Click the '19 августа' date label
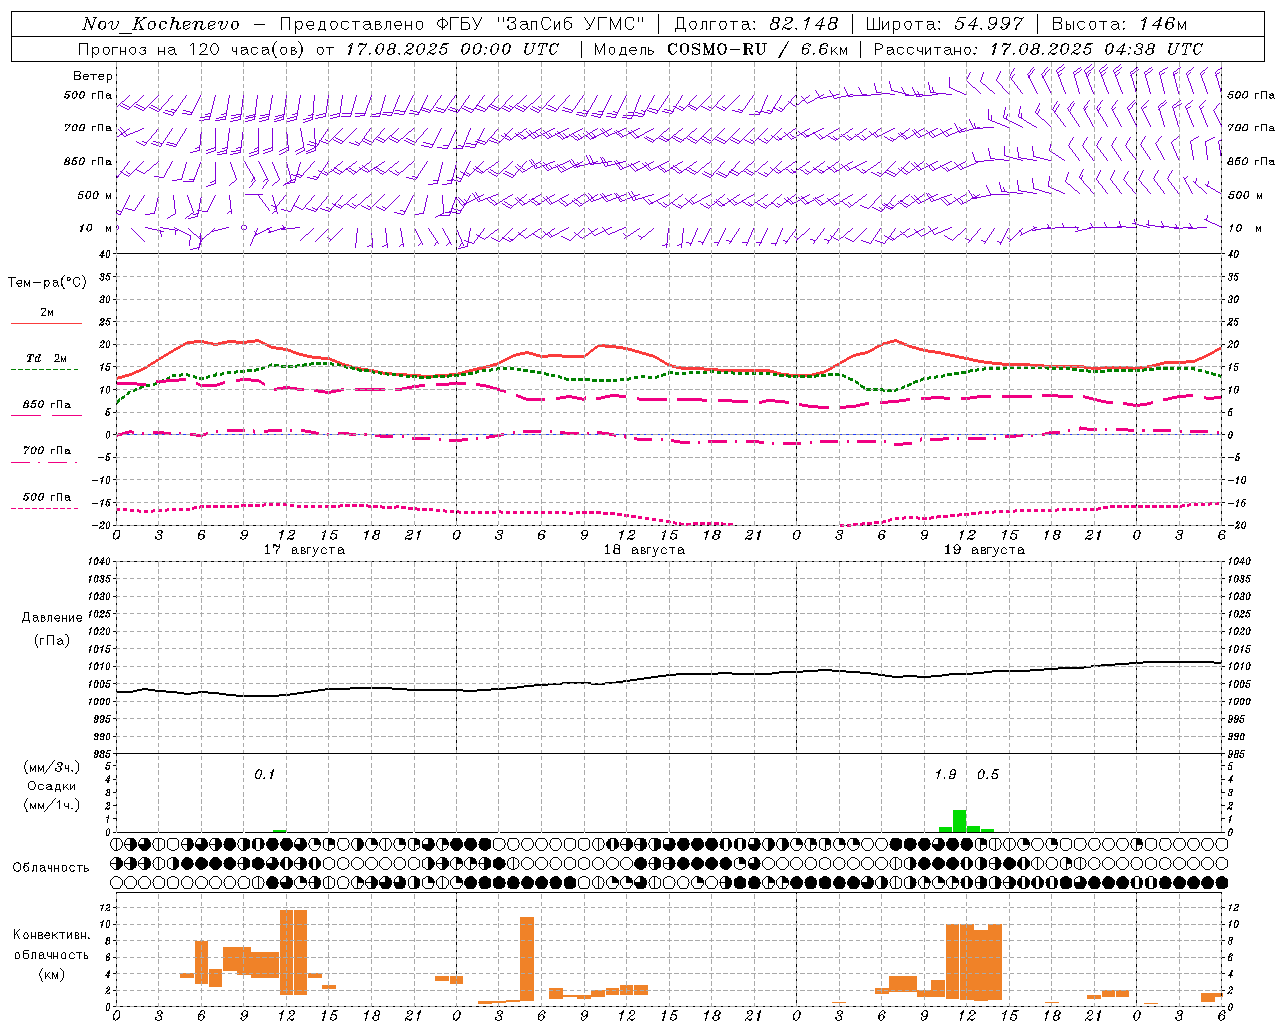This screenshot has width=1280, height=1024. [984, 550]
